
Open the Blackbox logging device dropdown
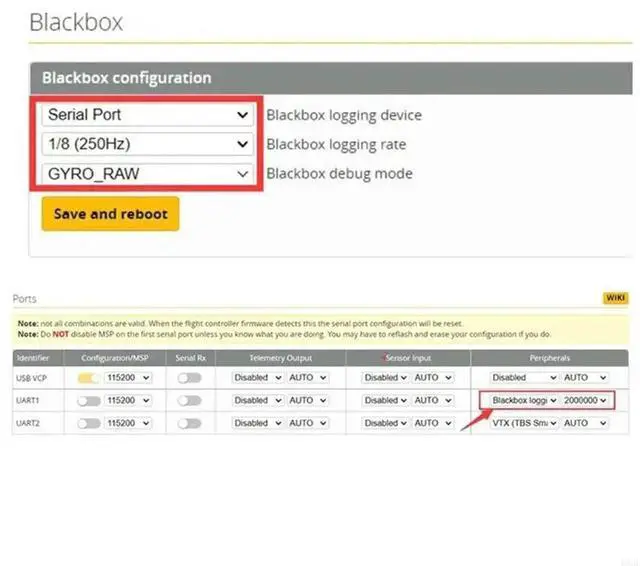coord(148,115)
